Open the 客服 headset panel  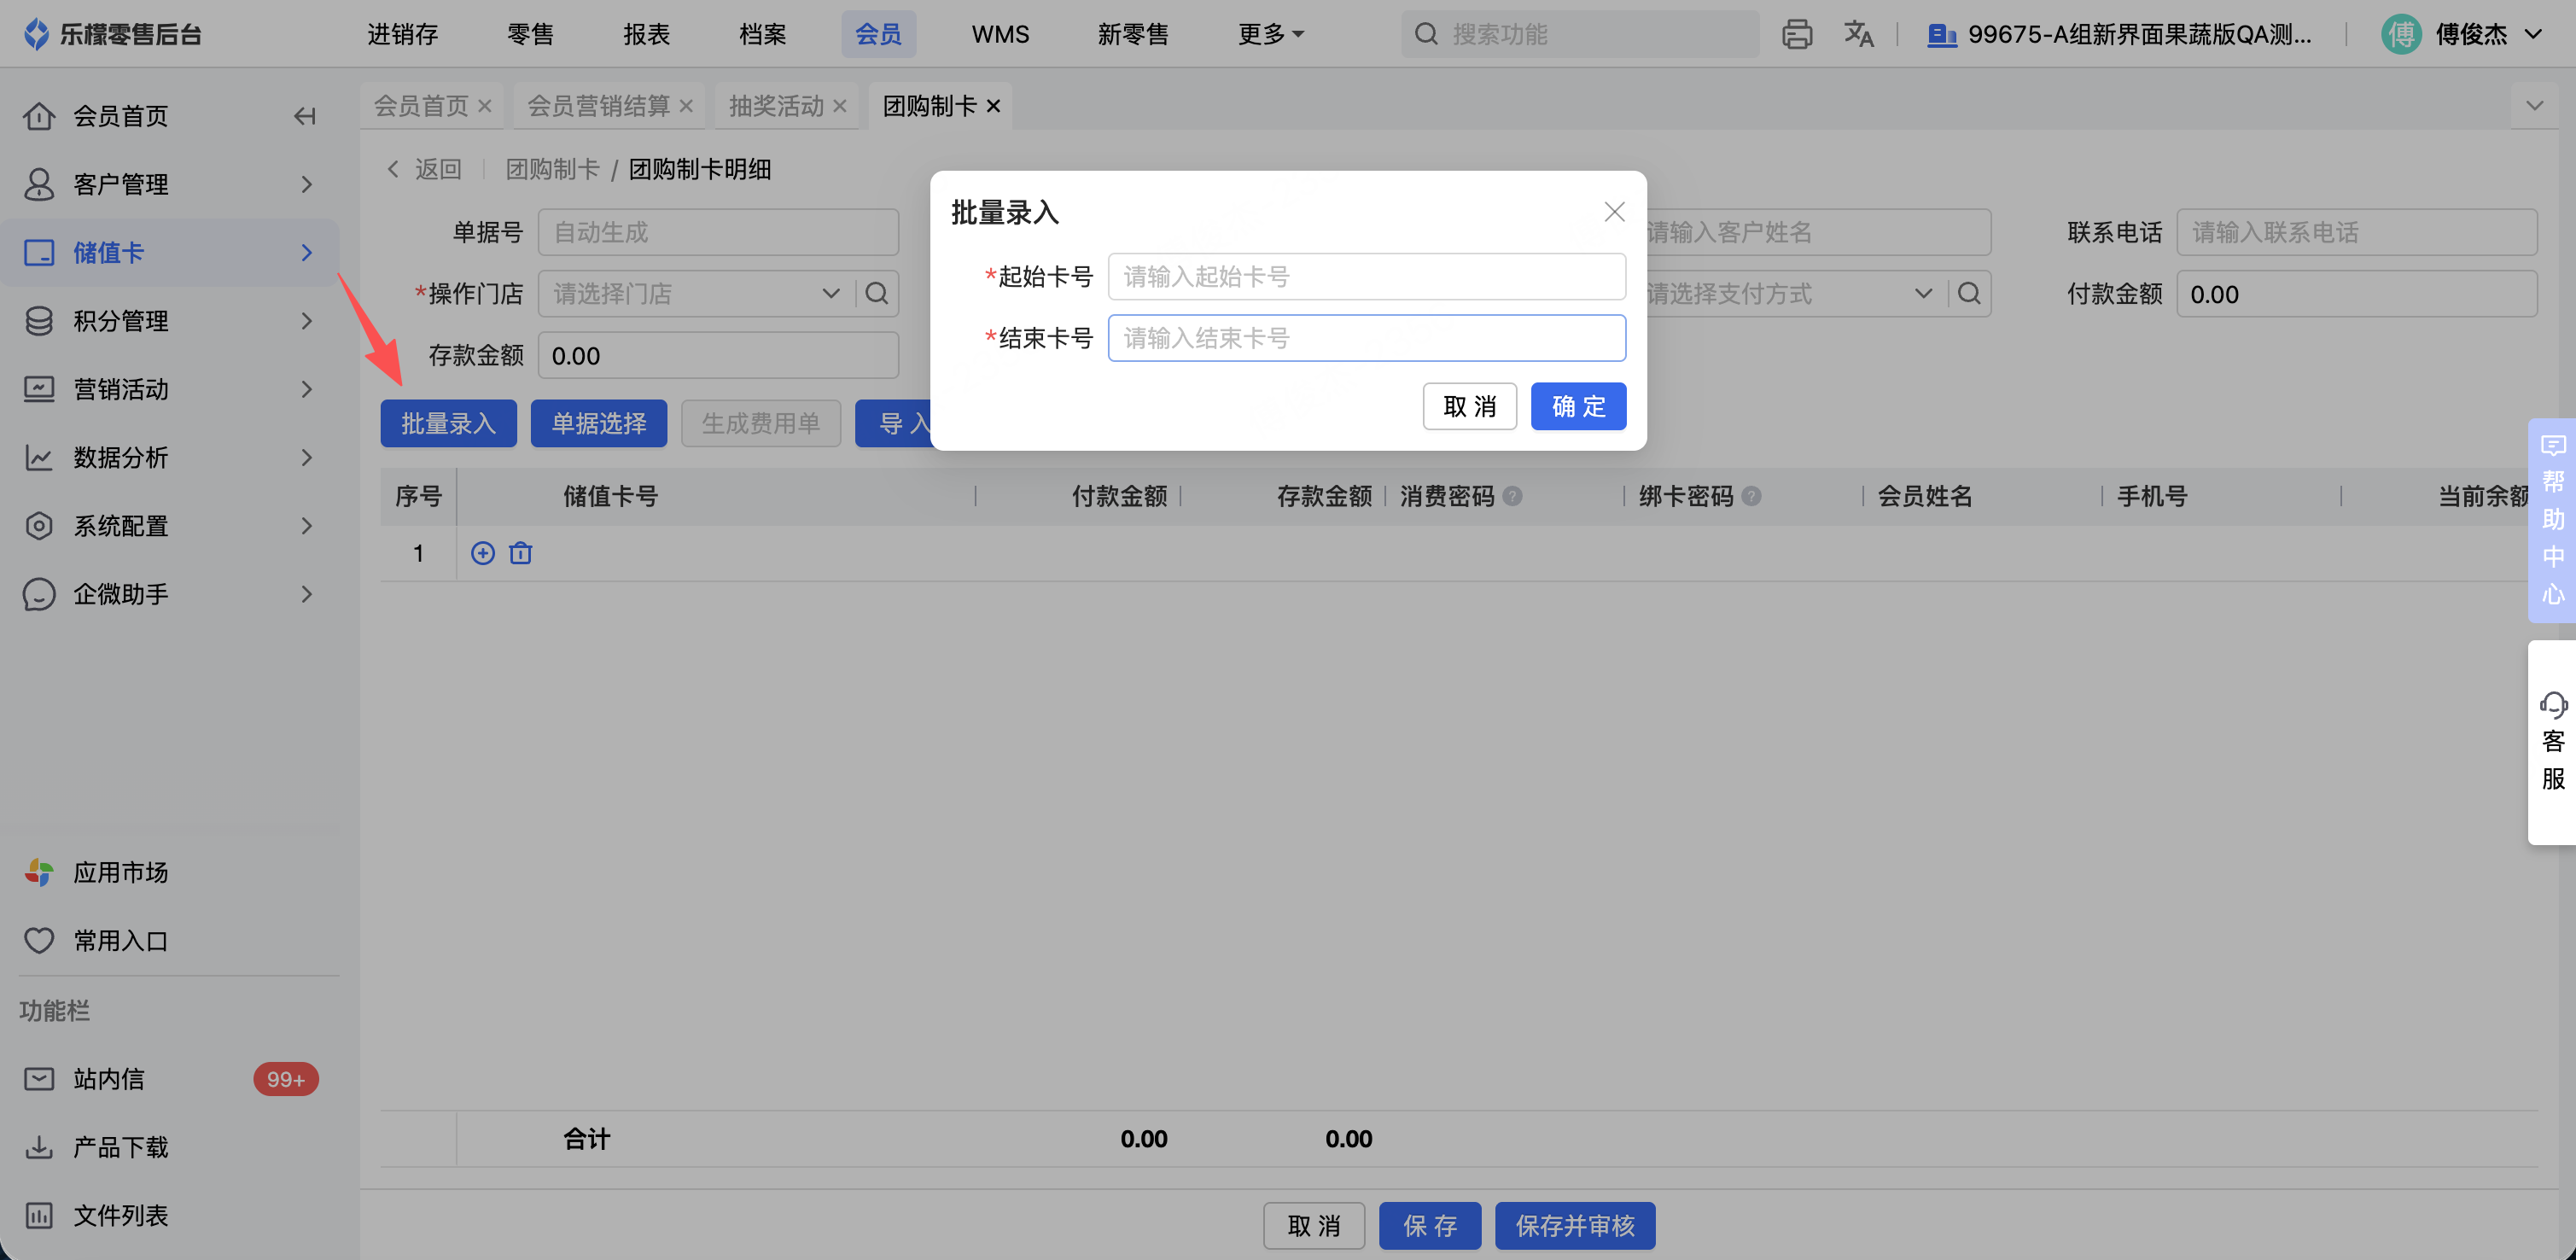click(x=2552, y=741)
